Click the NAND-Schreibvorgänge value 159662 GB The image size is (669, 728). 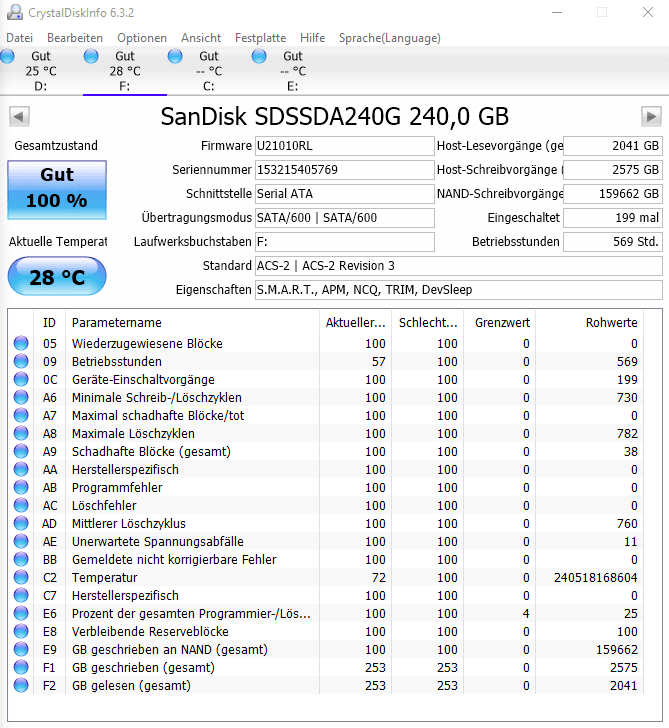click(613, 194)
